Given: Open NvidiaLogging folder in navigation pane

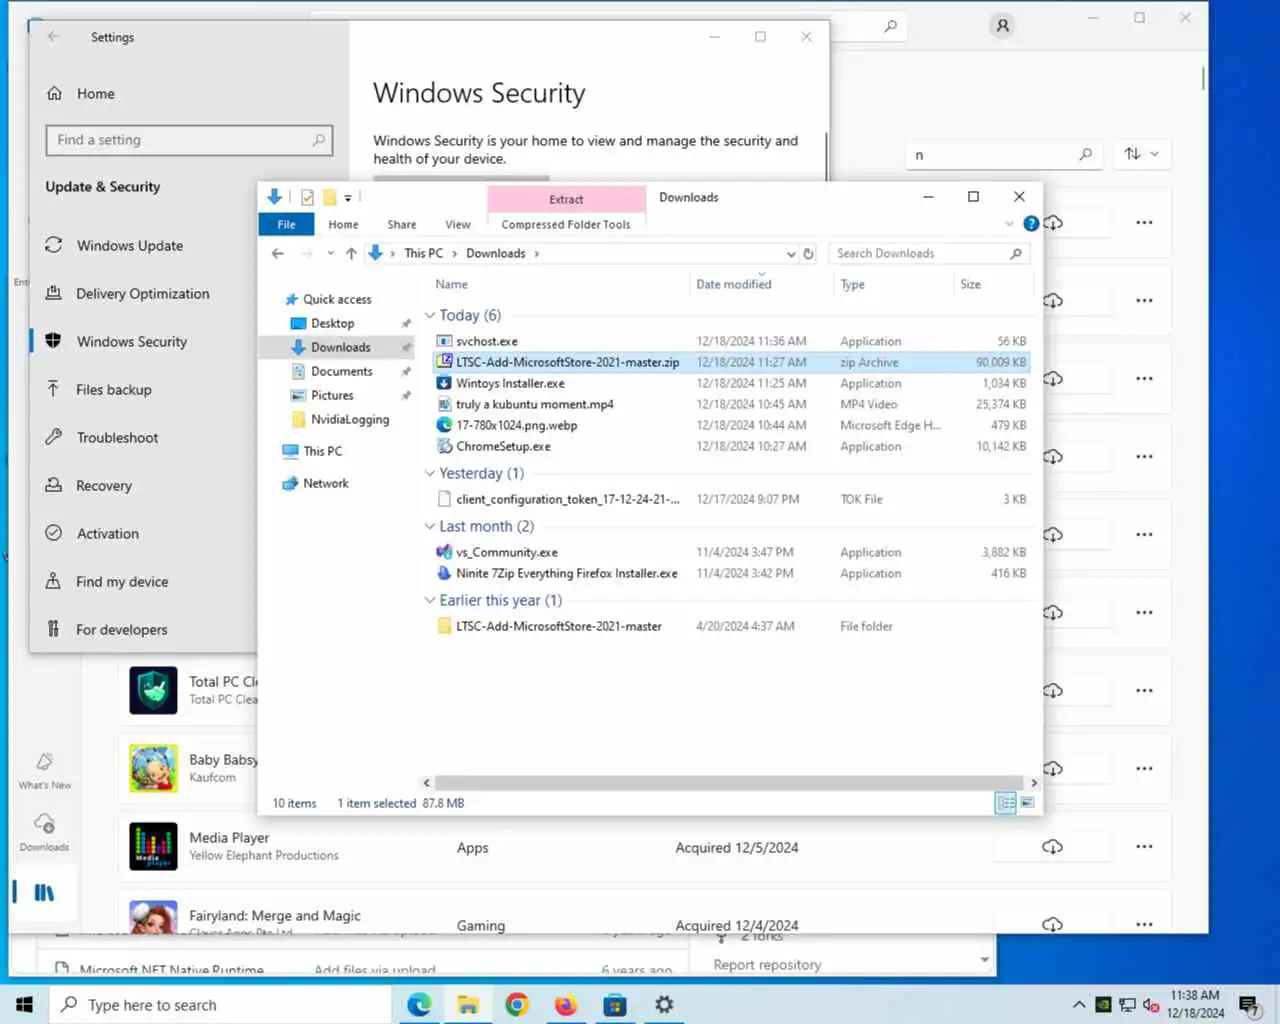Looking at the screenshot, I should 349,419.
